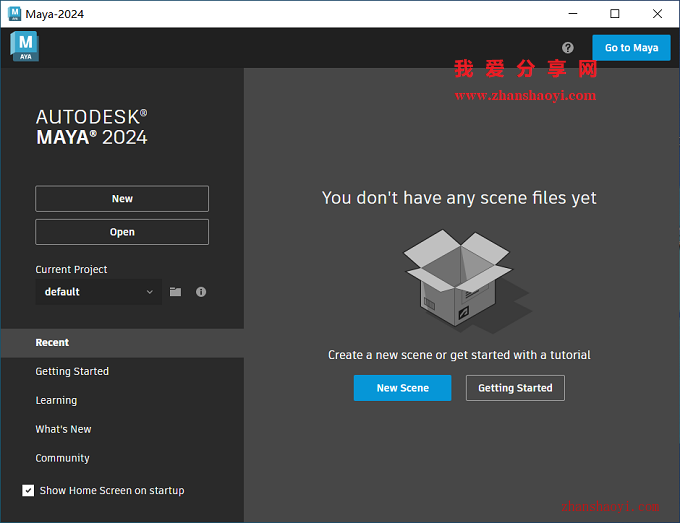Show project info via info icon
The image size is (680, 523).
point(201,292)
